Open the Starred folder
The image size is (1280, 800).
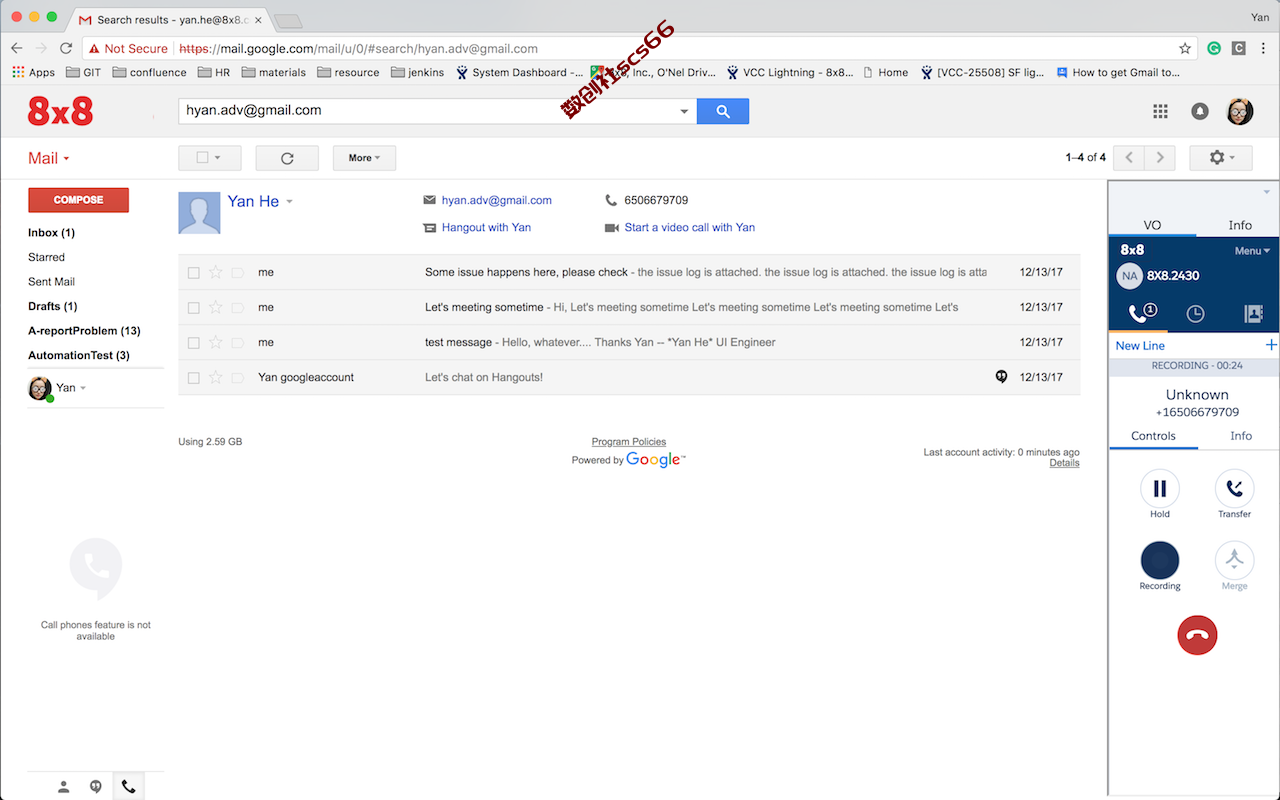pos(46,257)
